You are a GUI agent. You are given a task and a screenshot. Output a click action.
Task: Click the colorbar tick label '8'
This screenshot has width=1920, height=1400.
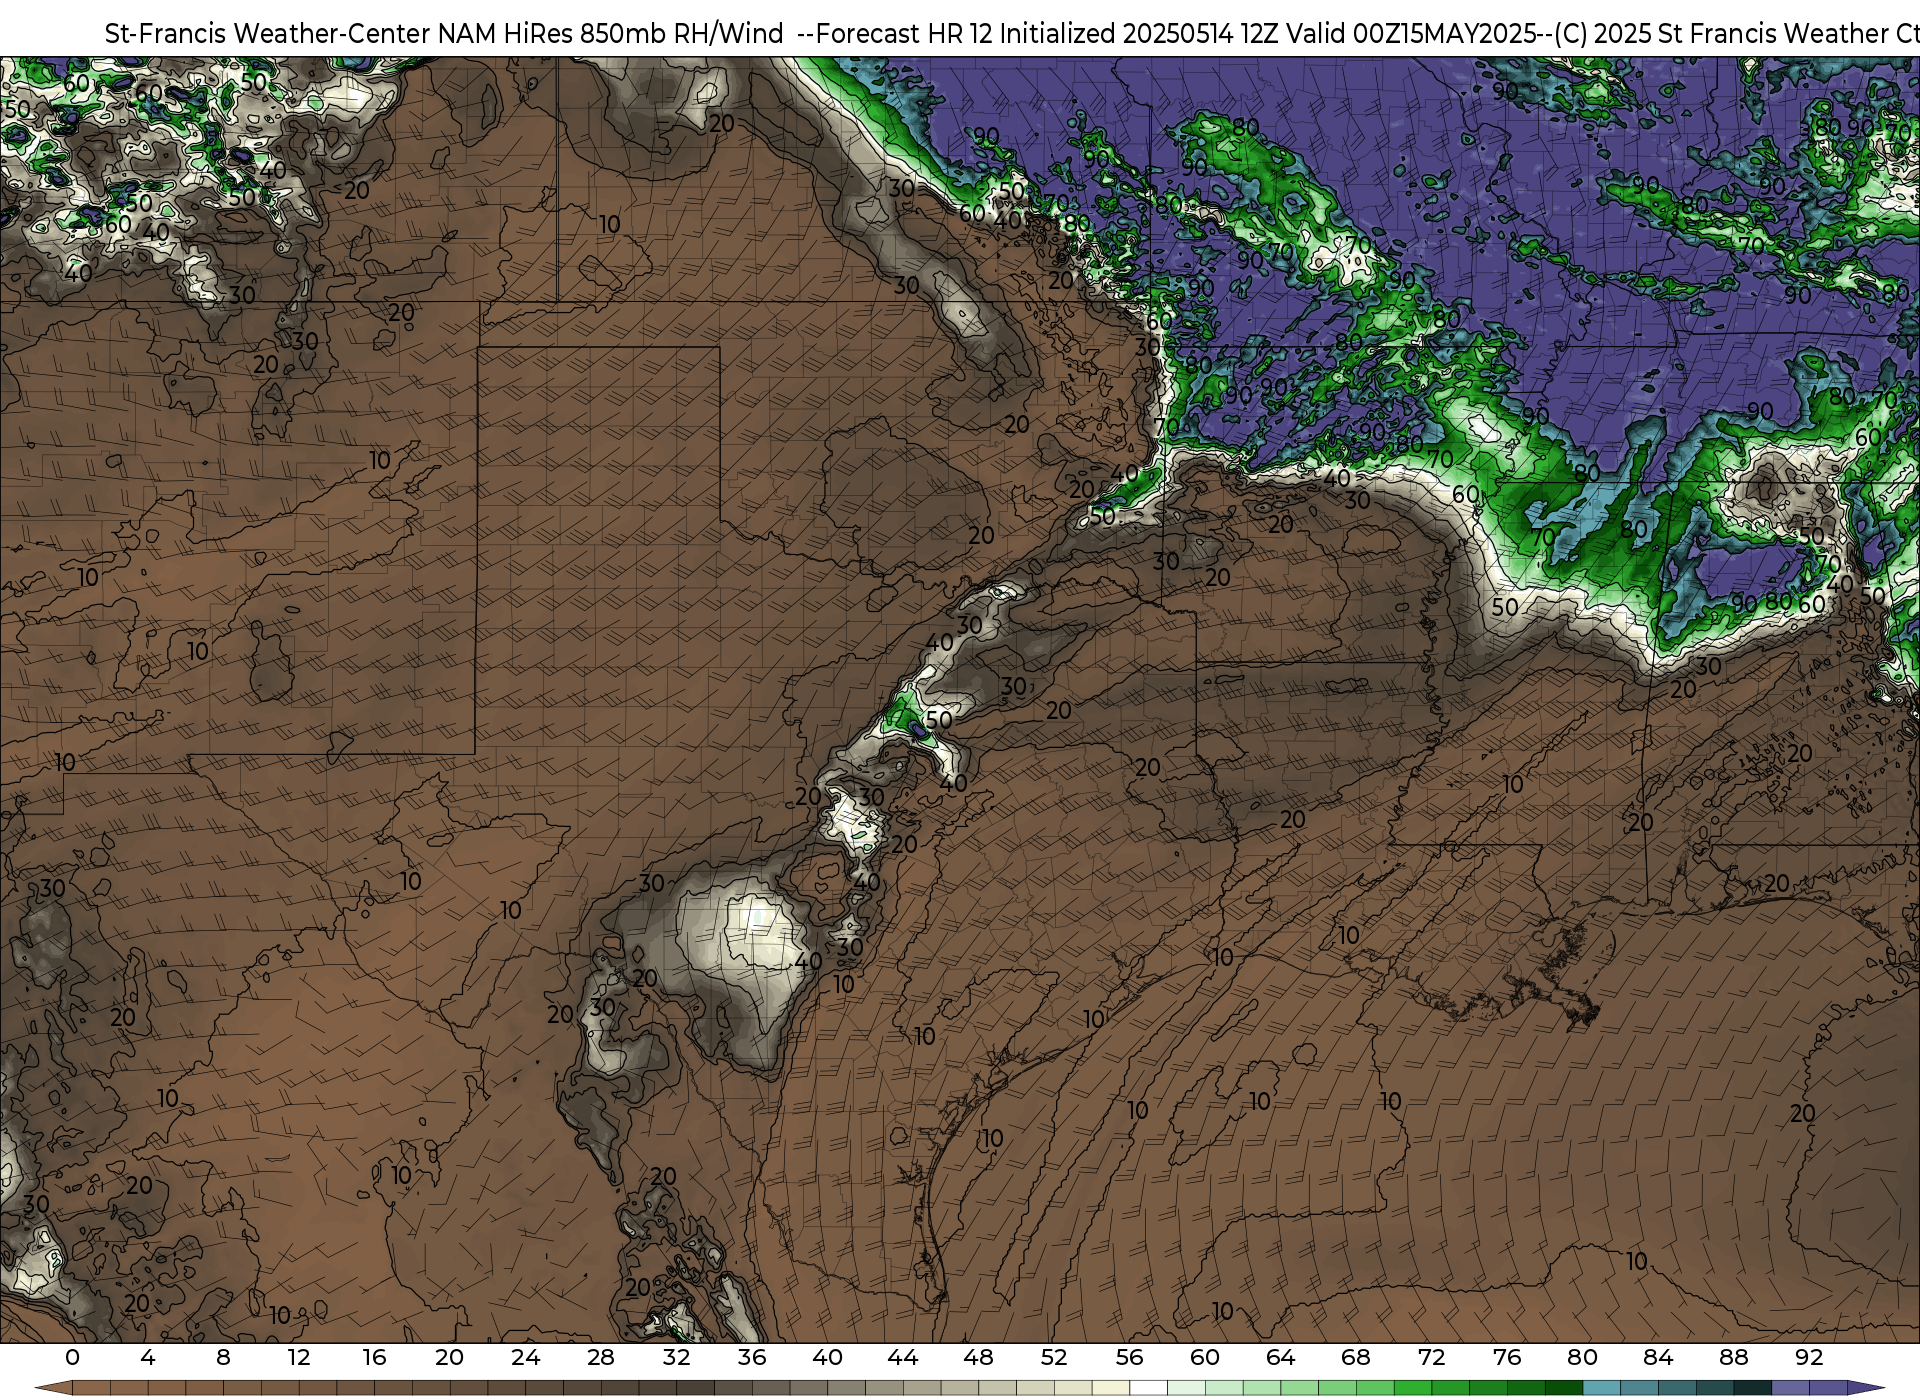tap(223, 1357)
